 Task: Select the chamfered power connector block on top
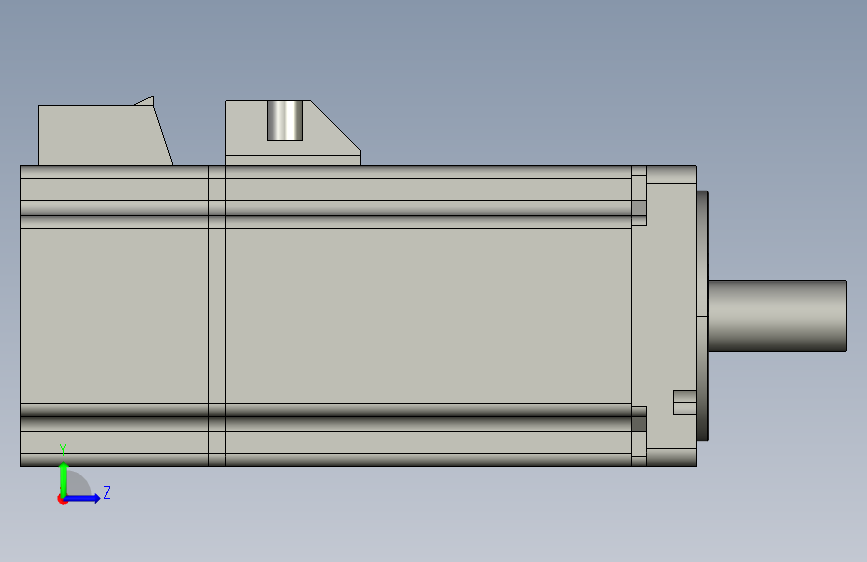293,133
